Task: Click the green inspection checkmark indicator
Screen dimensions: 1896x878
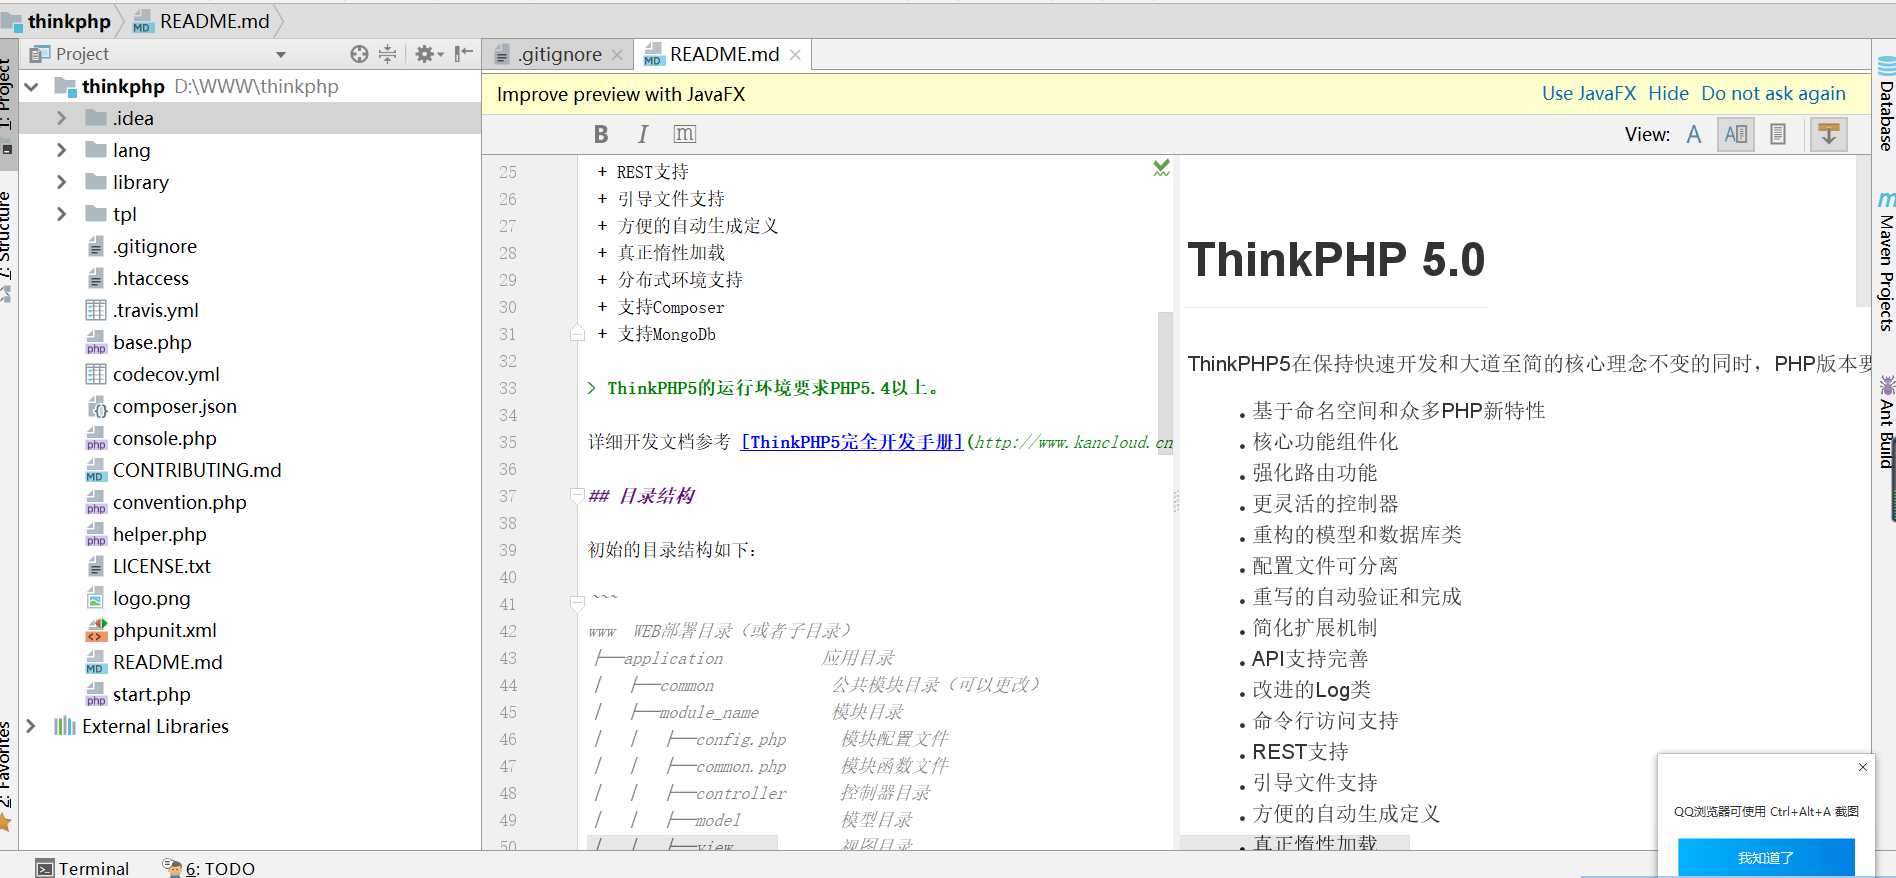Action: click(x=1161, y=168)
